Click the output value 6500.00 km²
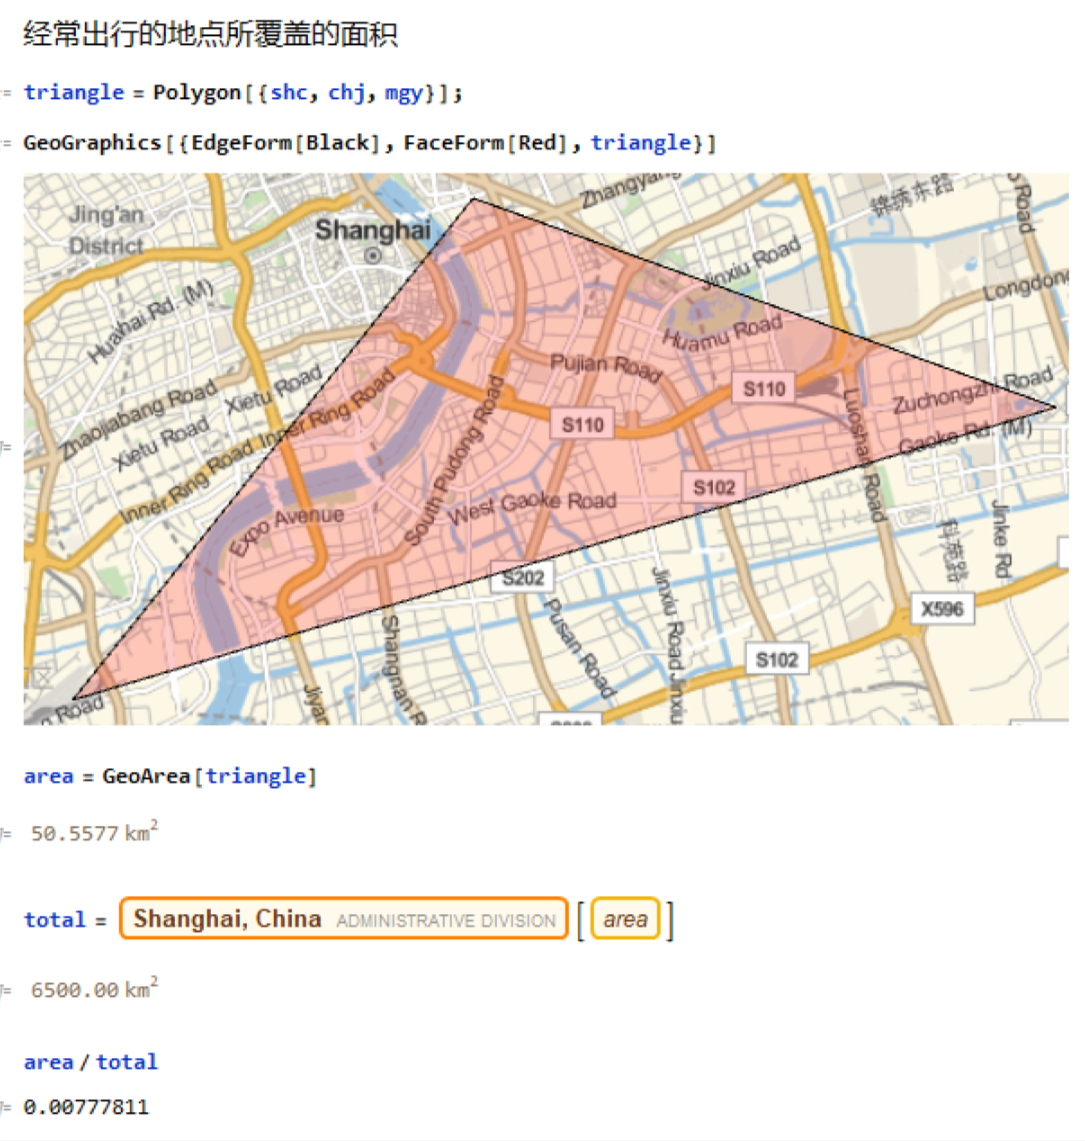1085x1141 pixels. [95, 990]
